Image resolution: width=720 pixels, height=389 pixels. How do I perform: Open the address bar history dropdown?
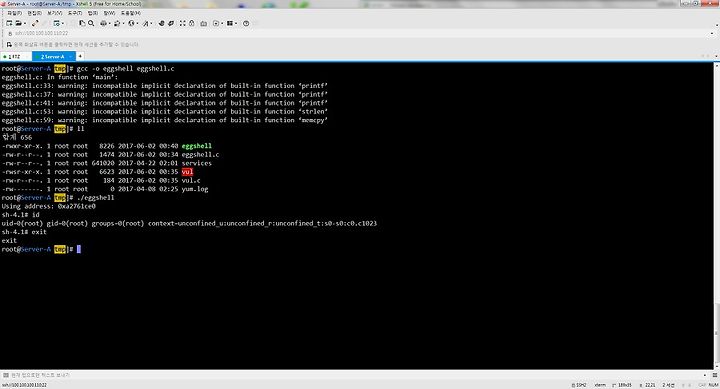712,34
